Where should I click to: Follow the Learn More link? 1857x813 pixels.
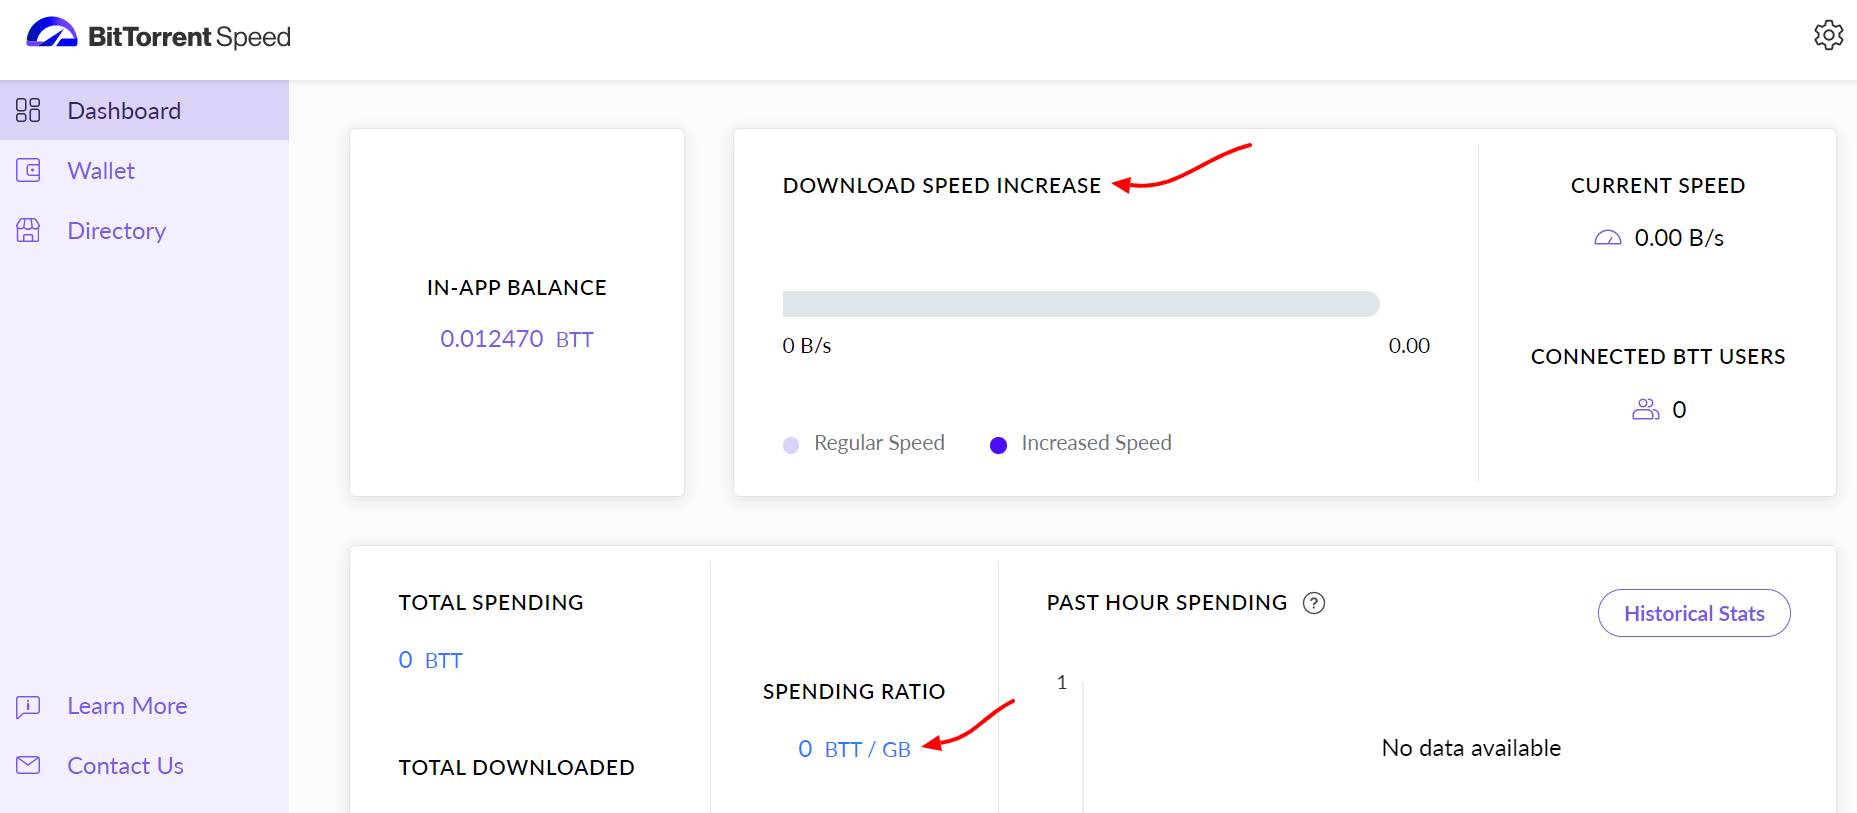click(x=127, y=706)
